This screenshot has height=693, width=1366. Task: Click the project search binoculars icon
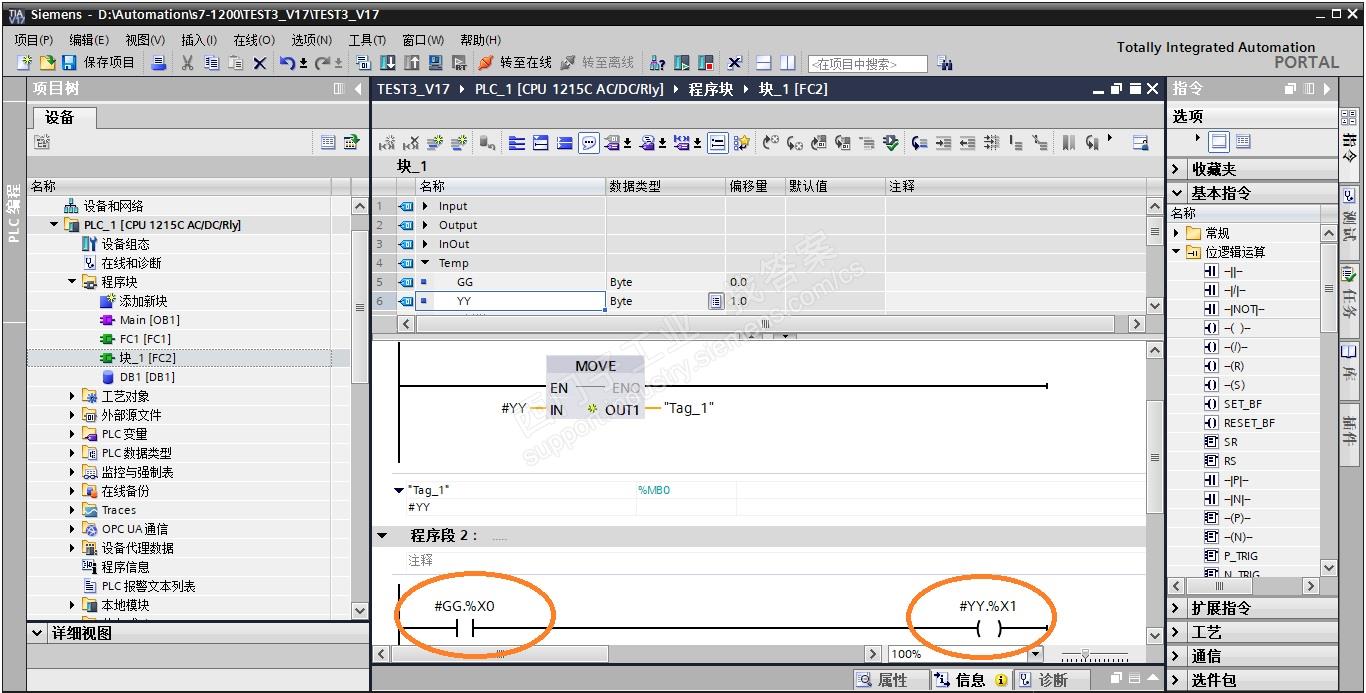tap(944, 64)
